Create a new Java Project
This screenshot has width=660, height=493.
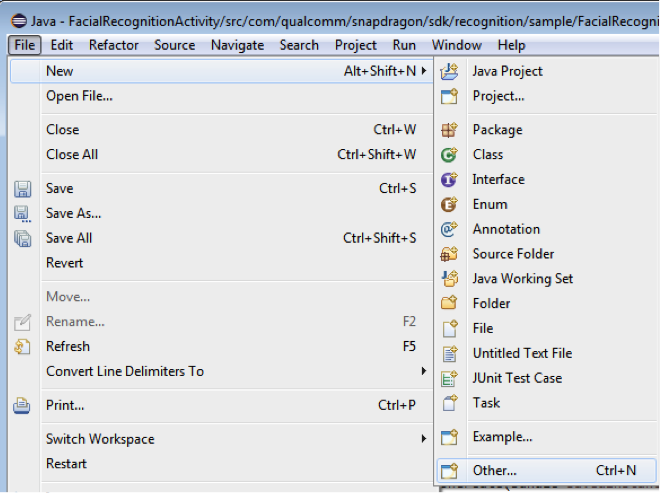coord(547,71)
